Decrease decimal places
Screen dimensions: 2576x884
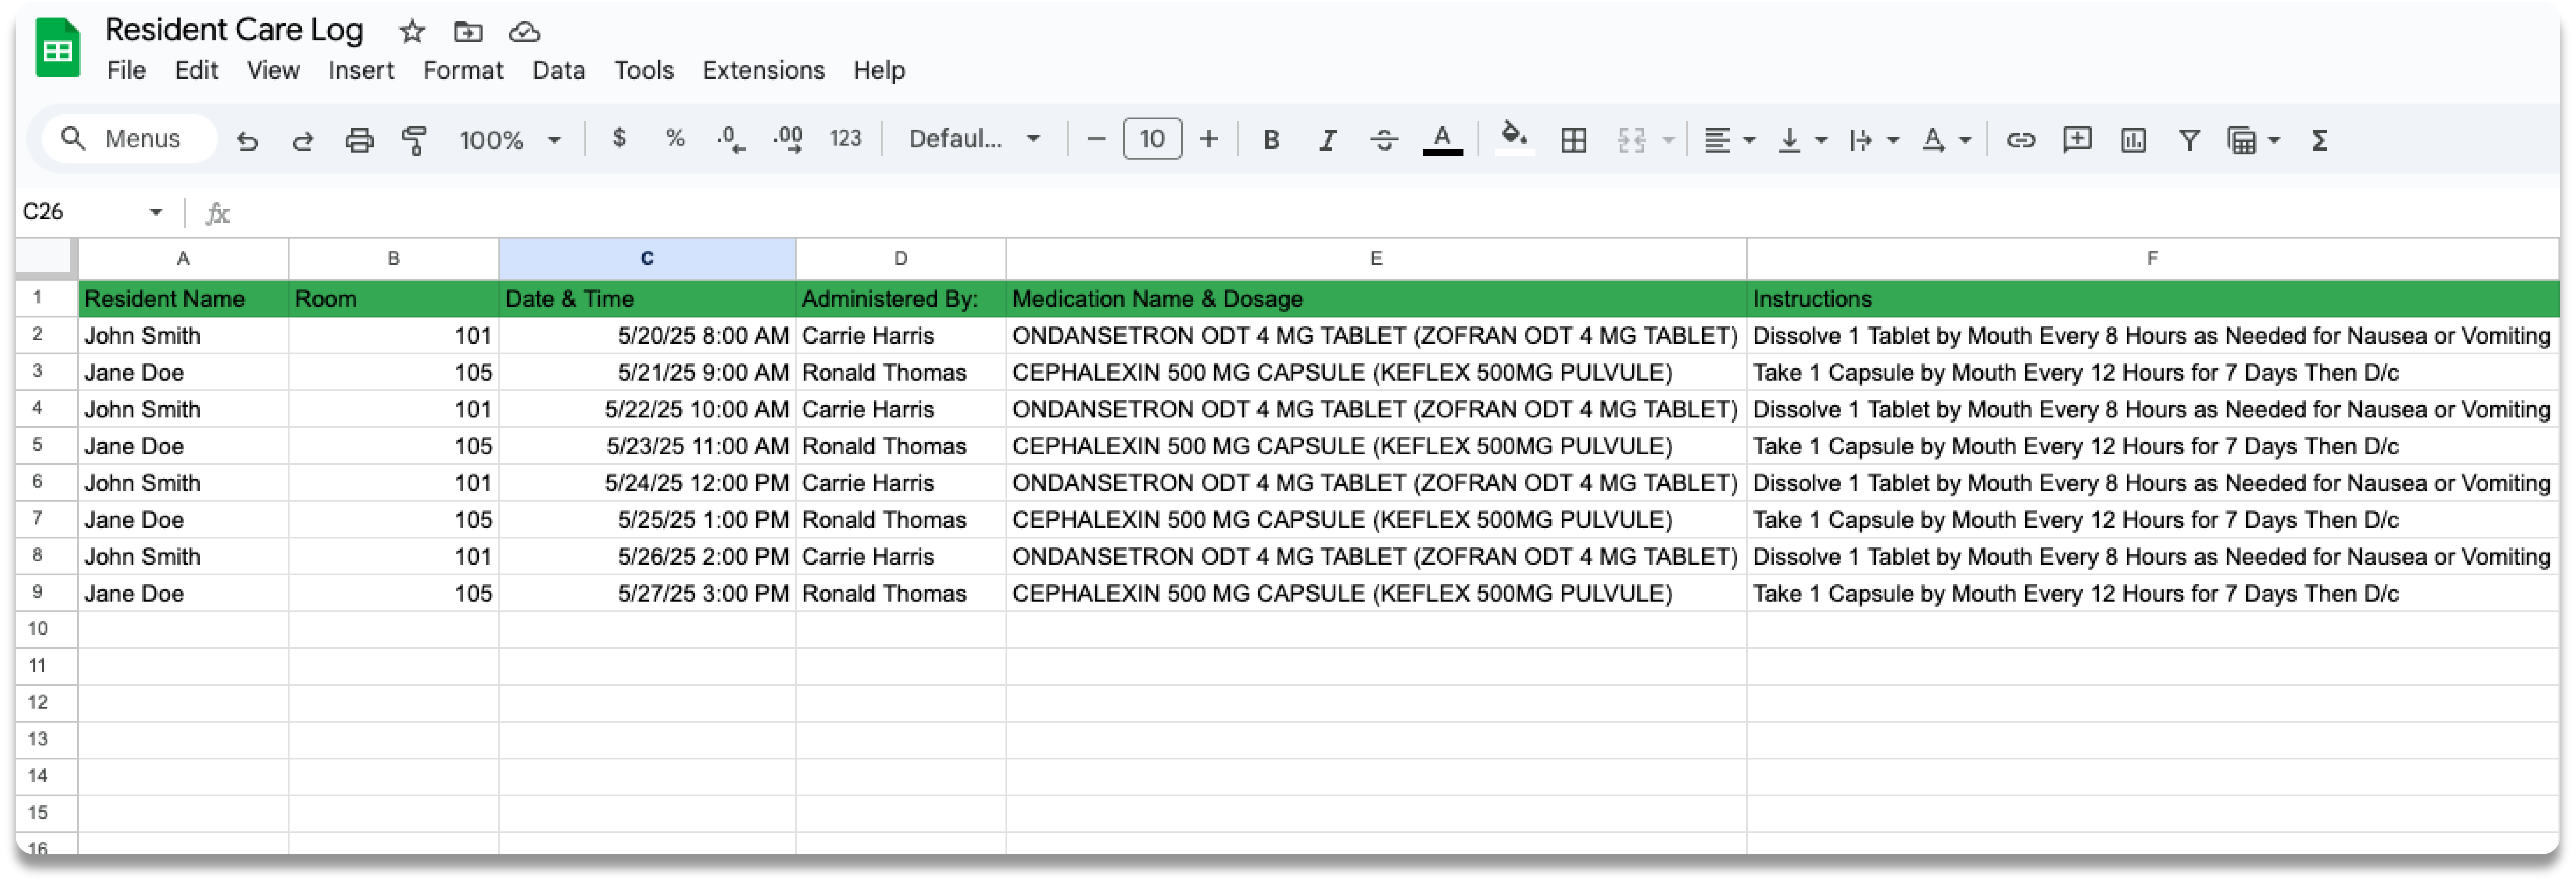(x=731, y=139)
